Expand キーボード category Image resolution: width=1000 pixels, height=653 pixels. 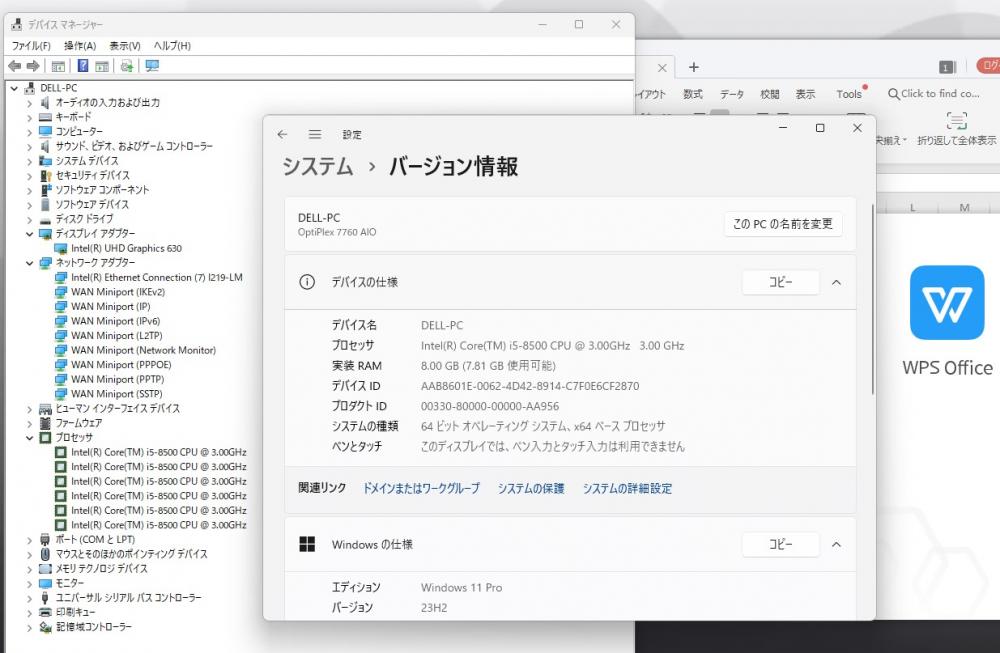click(x=29, y=117)
